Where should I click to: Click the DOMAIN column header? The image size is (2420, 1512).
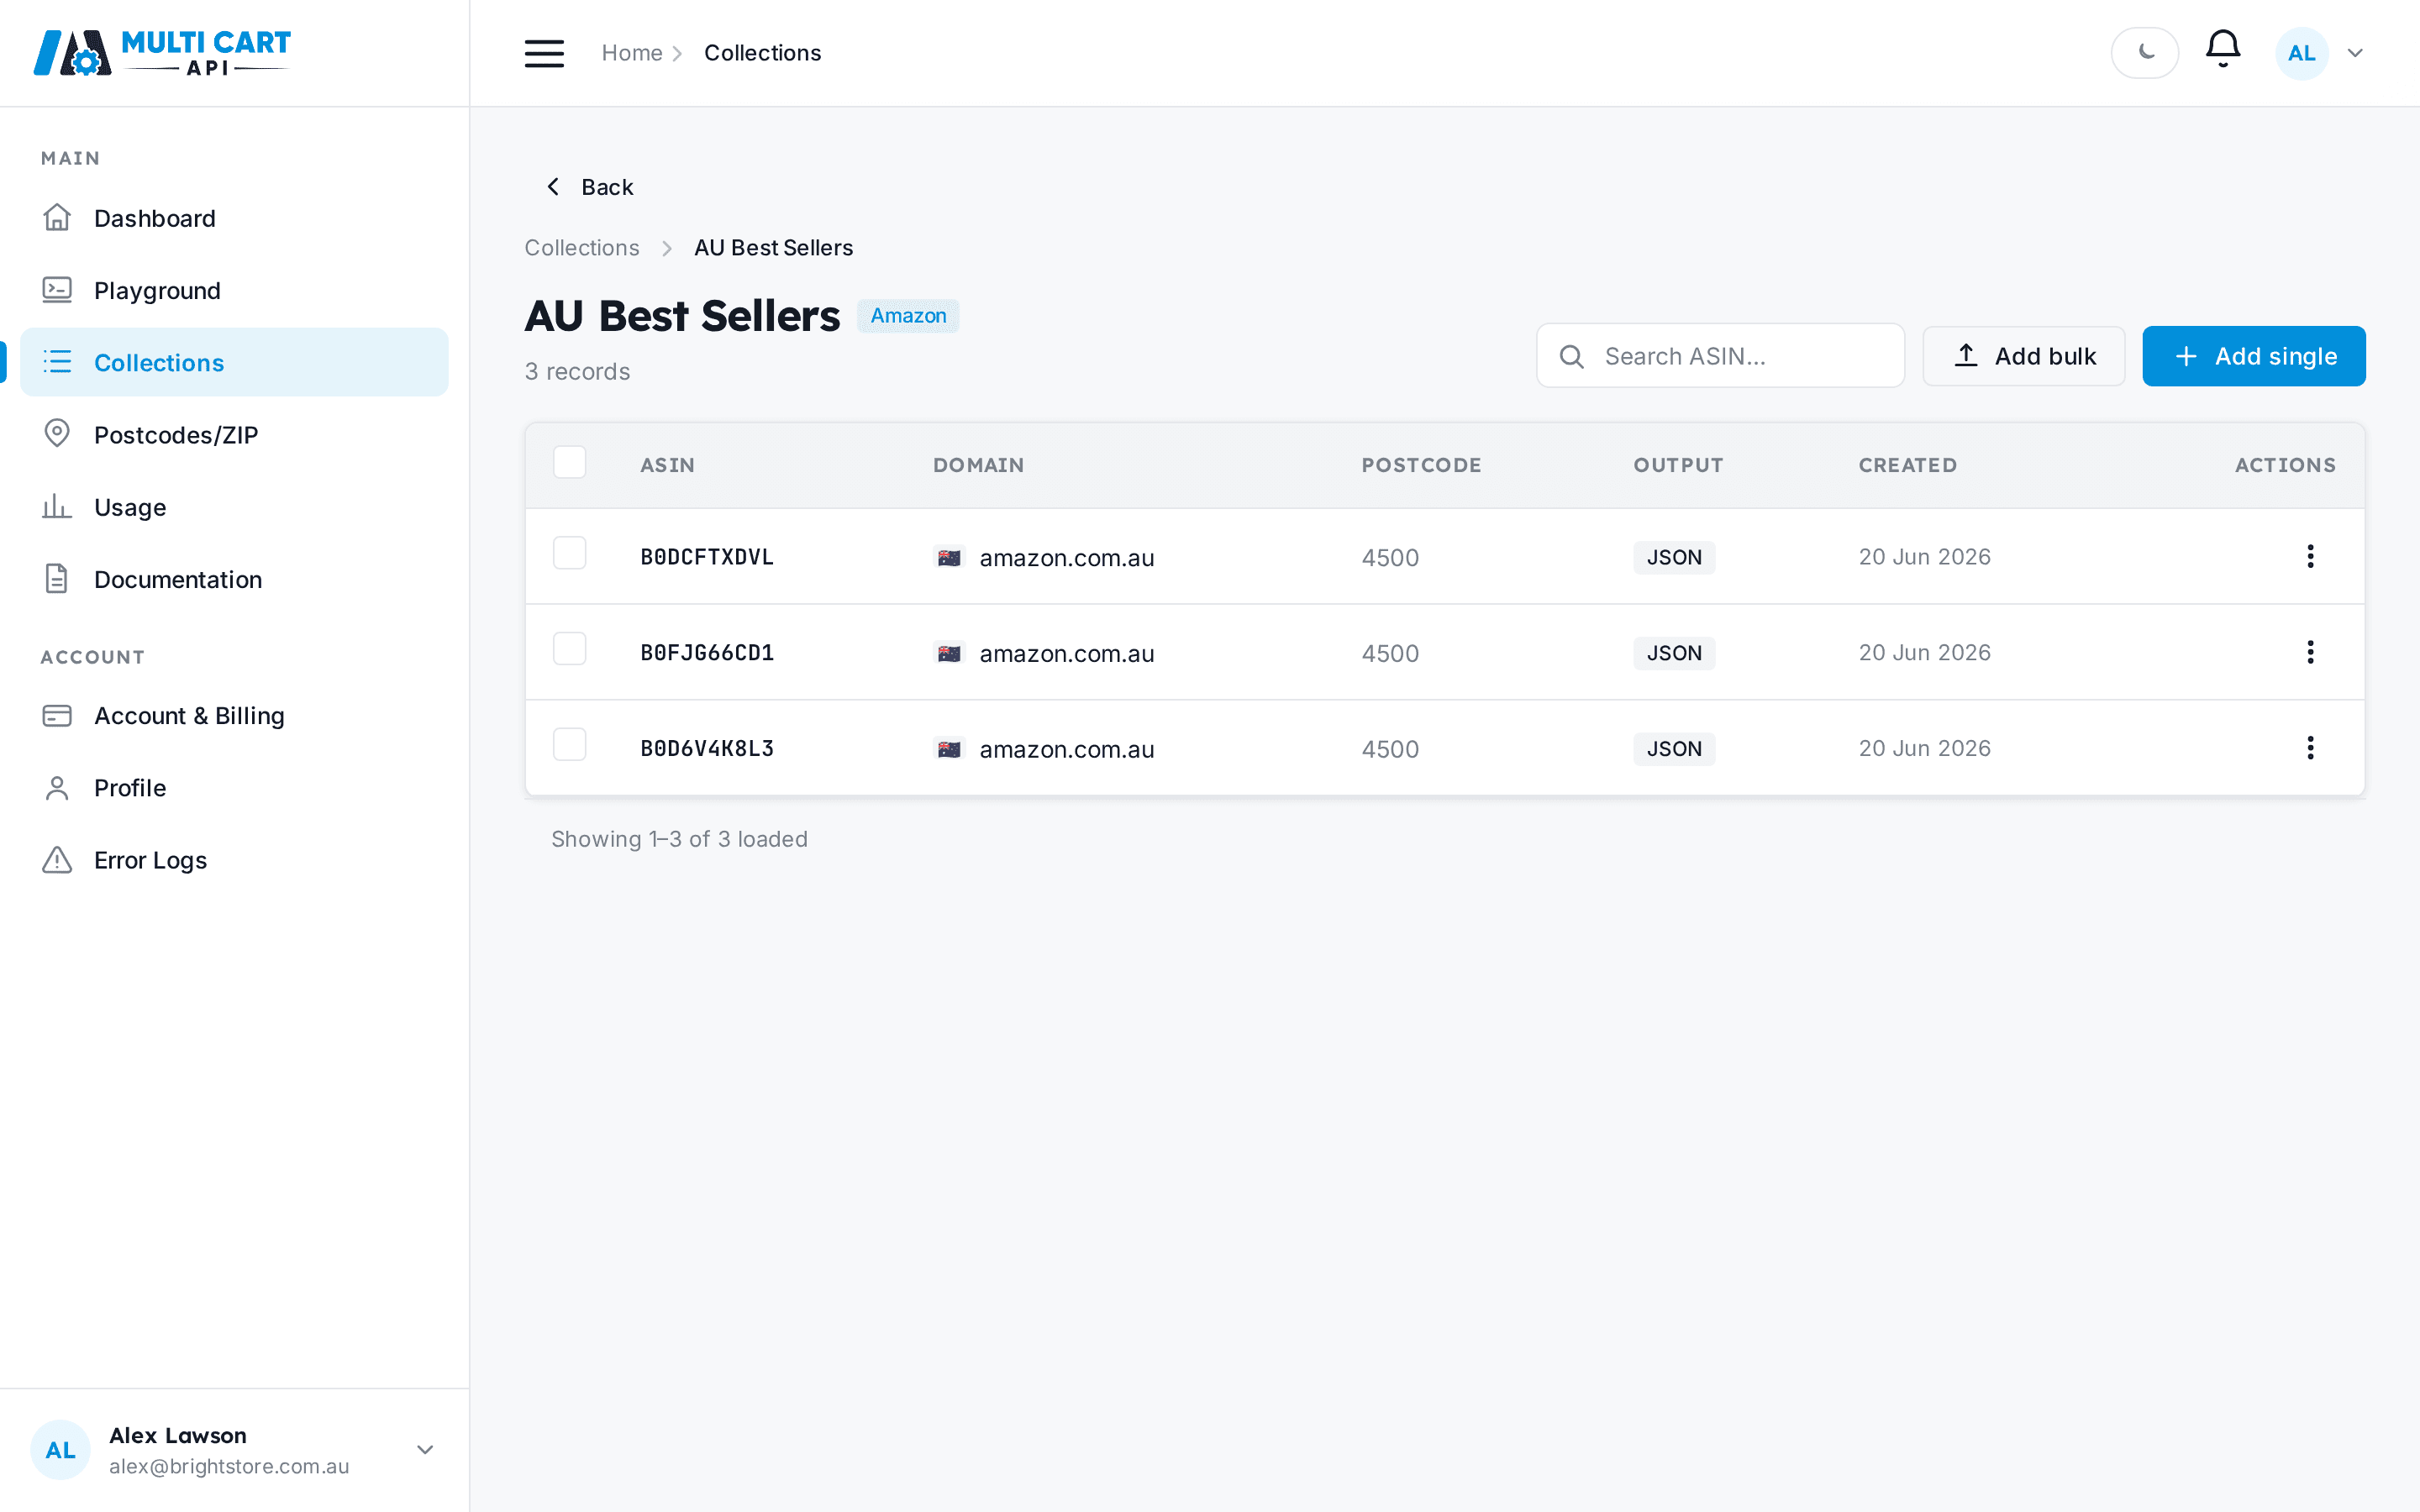(x=978, y=465)
